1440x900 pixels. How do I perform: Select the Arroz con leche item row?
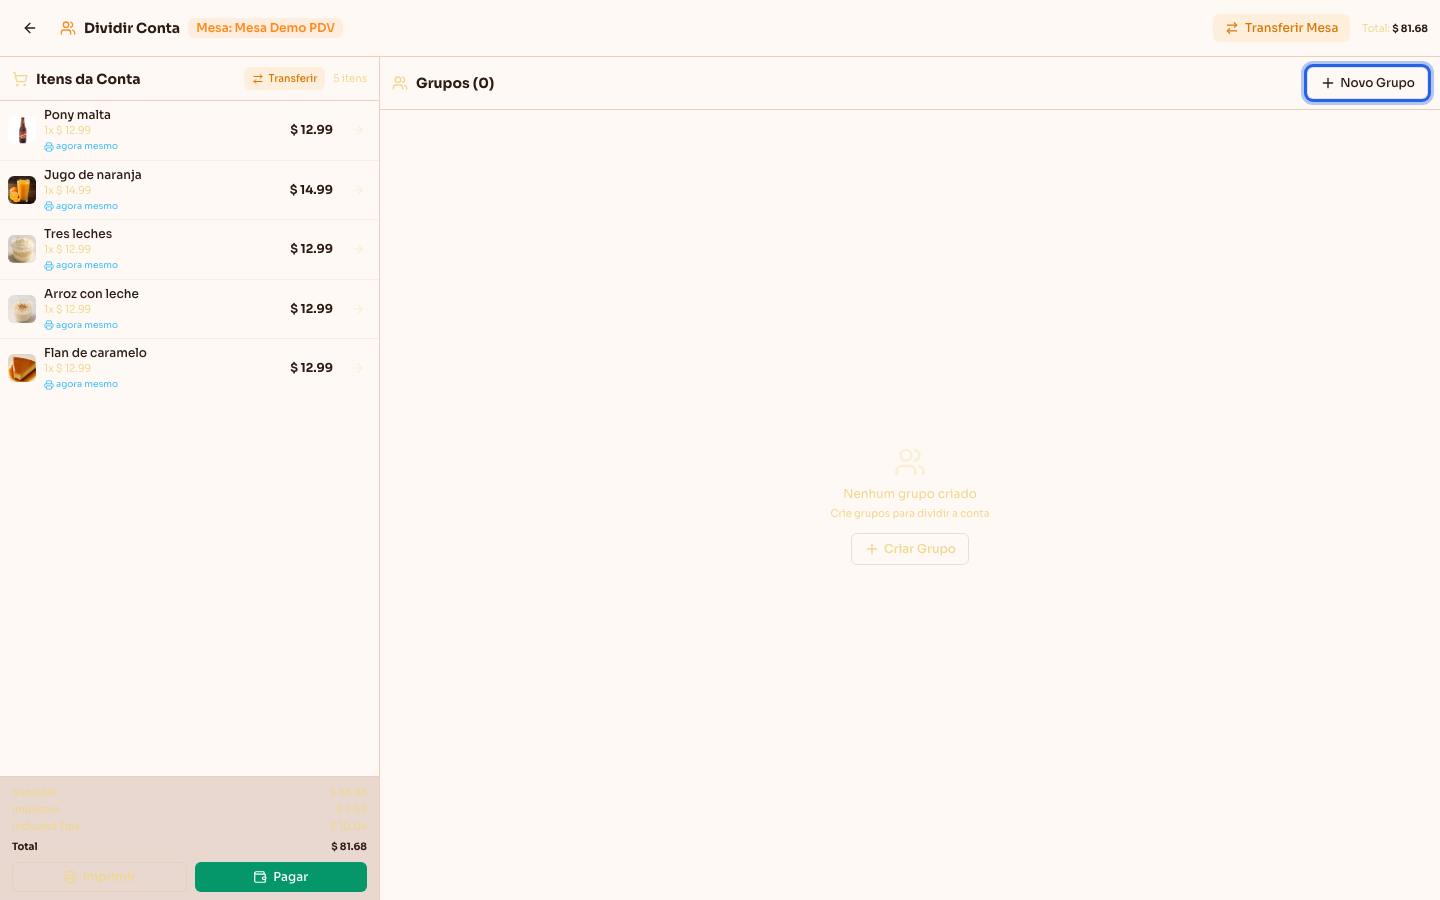(189, 309)
